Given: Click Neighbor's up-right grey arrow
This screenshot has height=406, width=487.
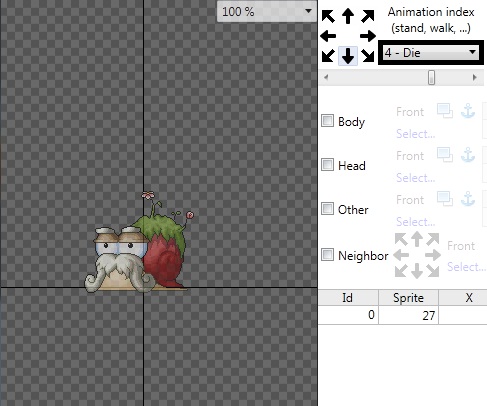Looking at the screenshot, I should 433,239.
